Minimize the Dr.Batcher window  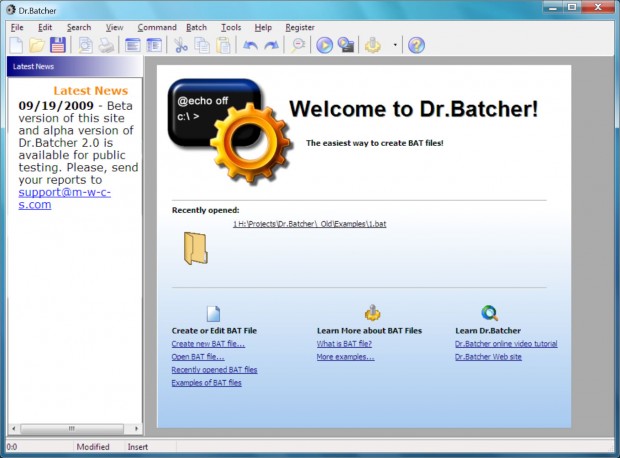(553, 7)
